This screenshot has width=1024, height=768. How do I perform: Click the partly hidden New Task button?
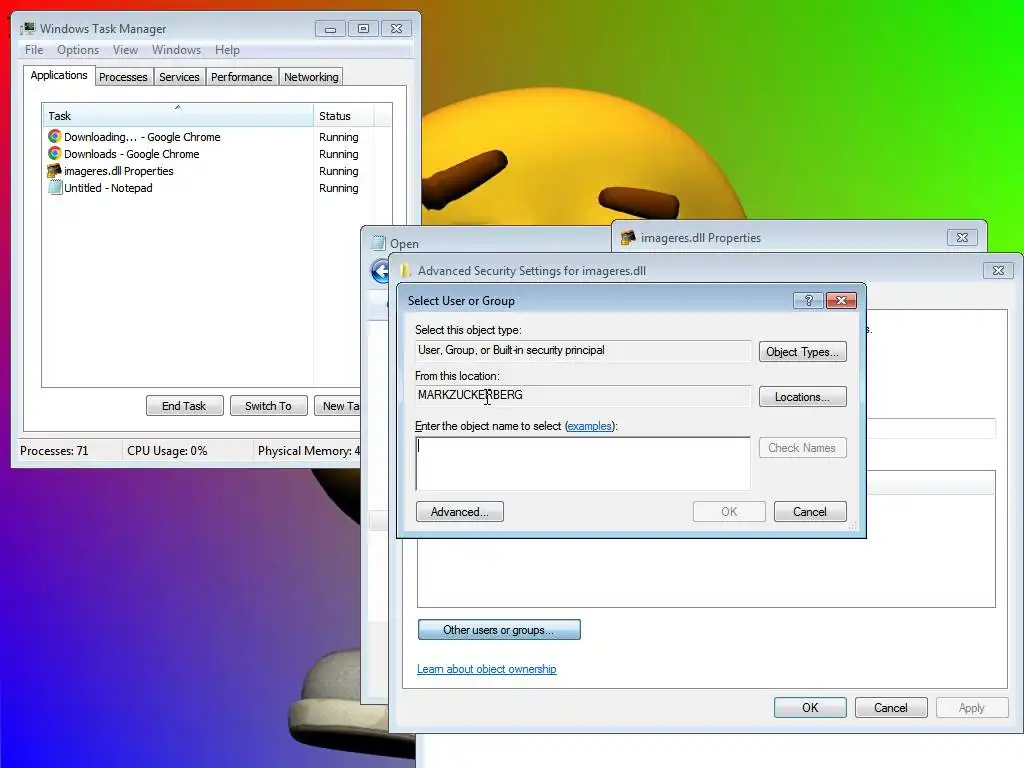(338, 406)
